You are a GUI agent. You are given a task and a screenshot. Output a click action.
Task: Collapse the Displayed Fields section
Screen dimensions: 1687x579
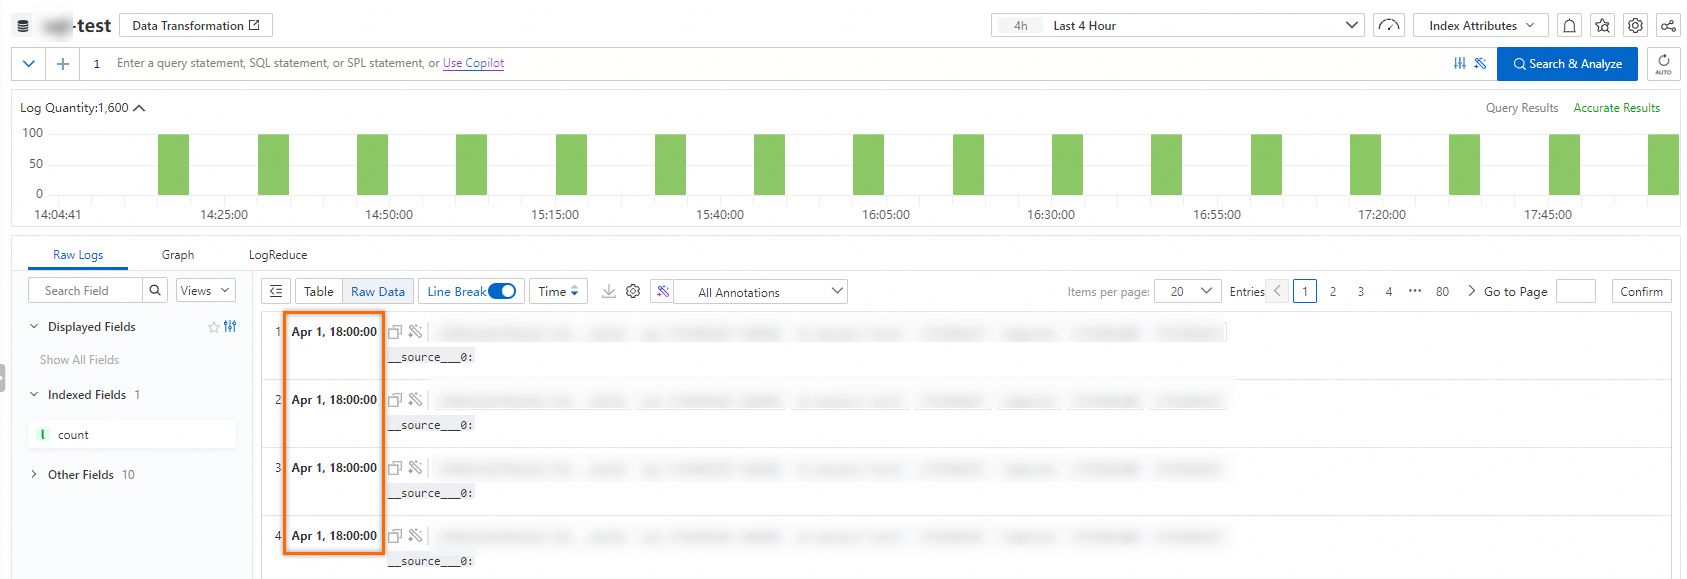[x=34, y=327]
